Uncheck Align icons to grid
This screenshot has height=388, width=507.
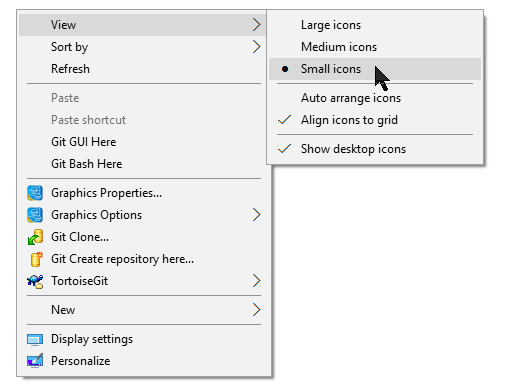375,120
